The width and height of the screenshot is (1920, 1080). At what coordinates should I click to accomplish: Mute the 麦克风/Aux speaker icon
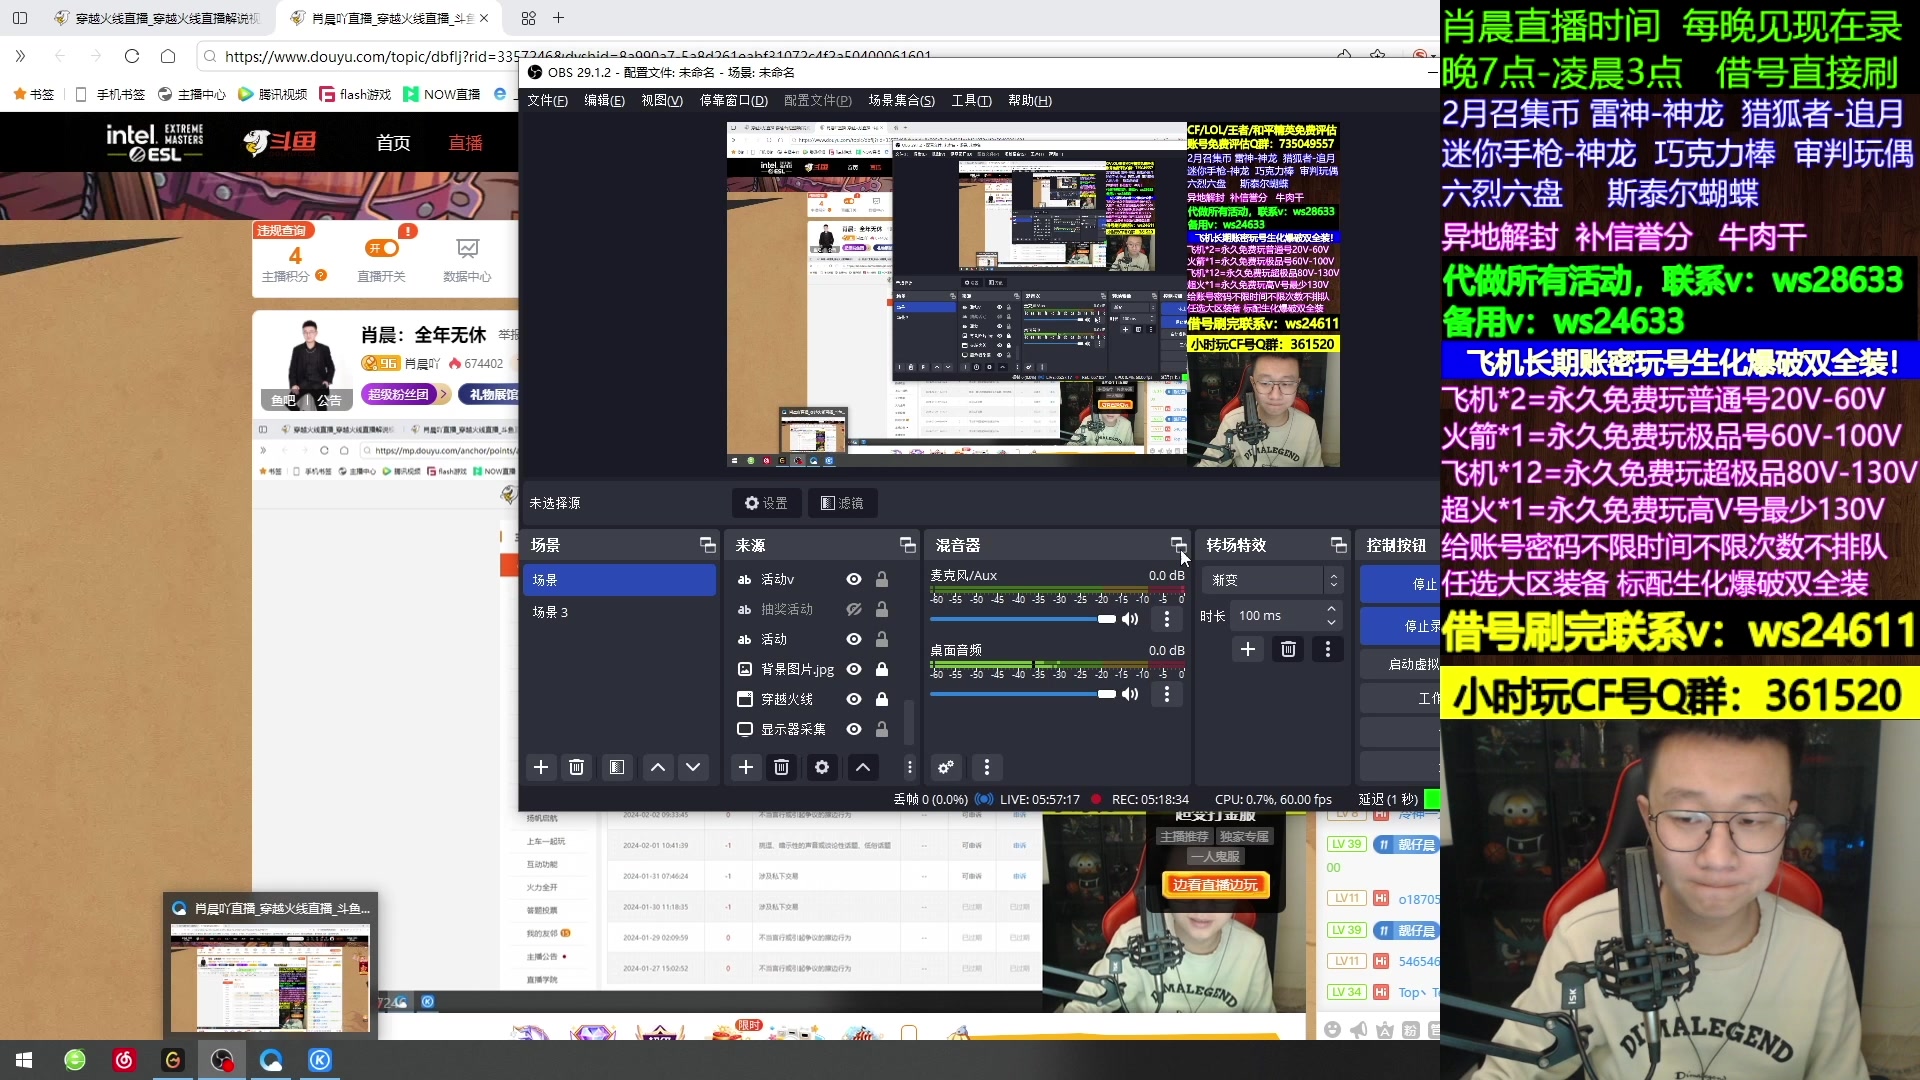point(1130,619)
